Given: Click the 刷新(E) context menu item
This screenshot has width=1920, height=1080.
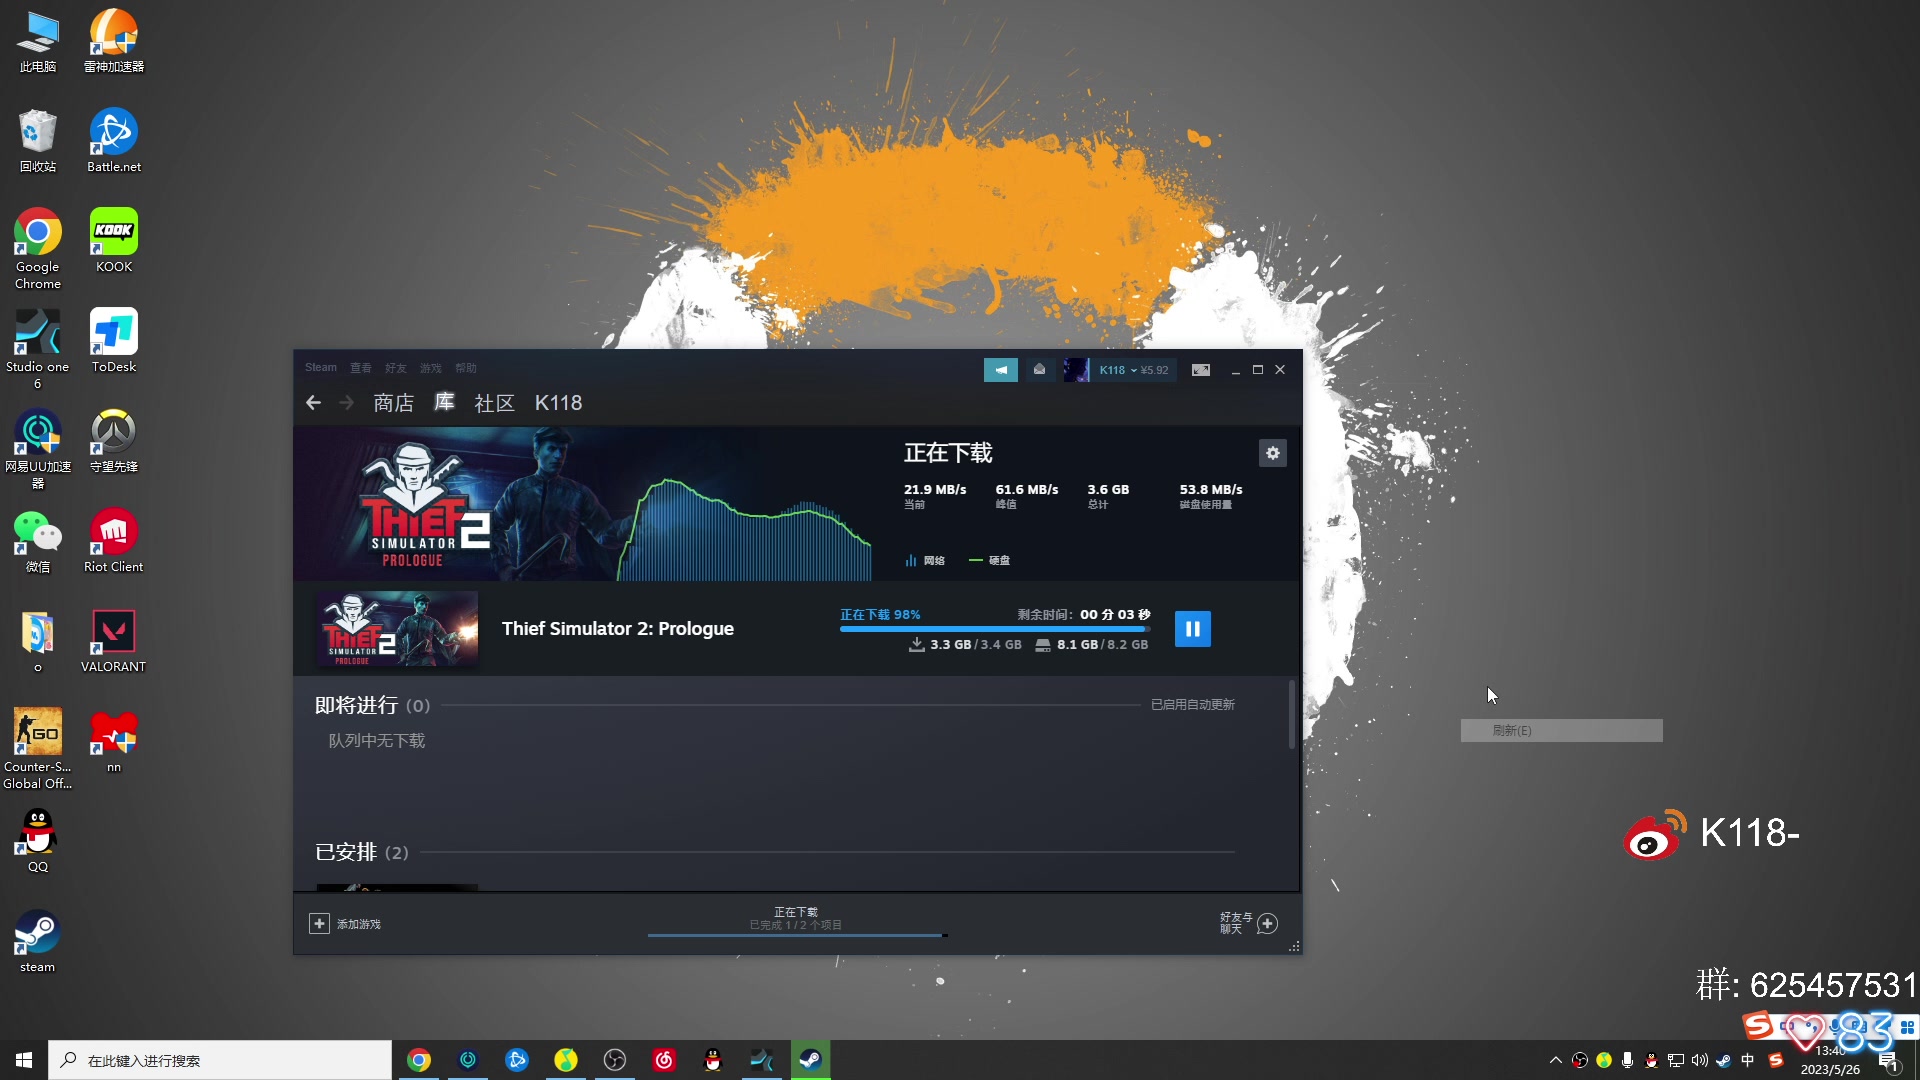Looking at the screenshot, I should coord(1561,731).
